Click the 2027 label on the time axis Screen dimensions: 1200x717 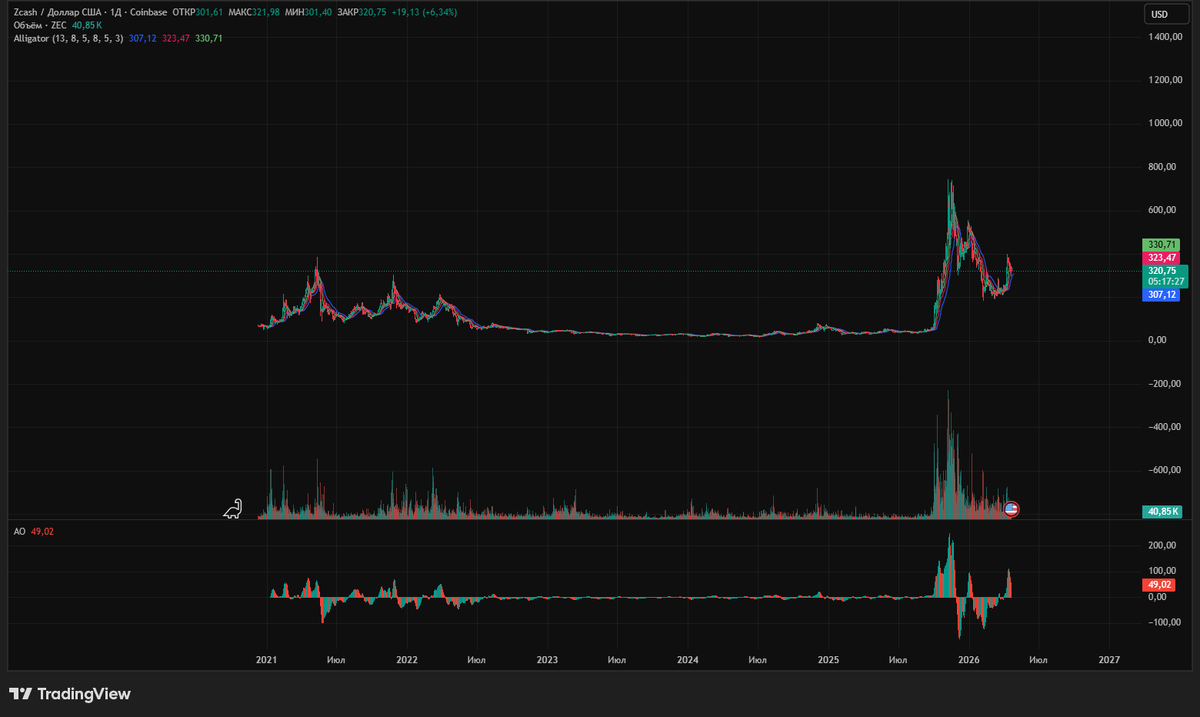[x=1108, y=660]
